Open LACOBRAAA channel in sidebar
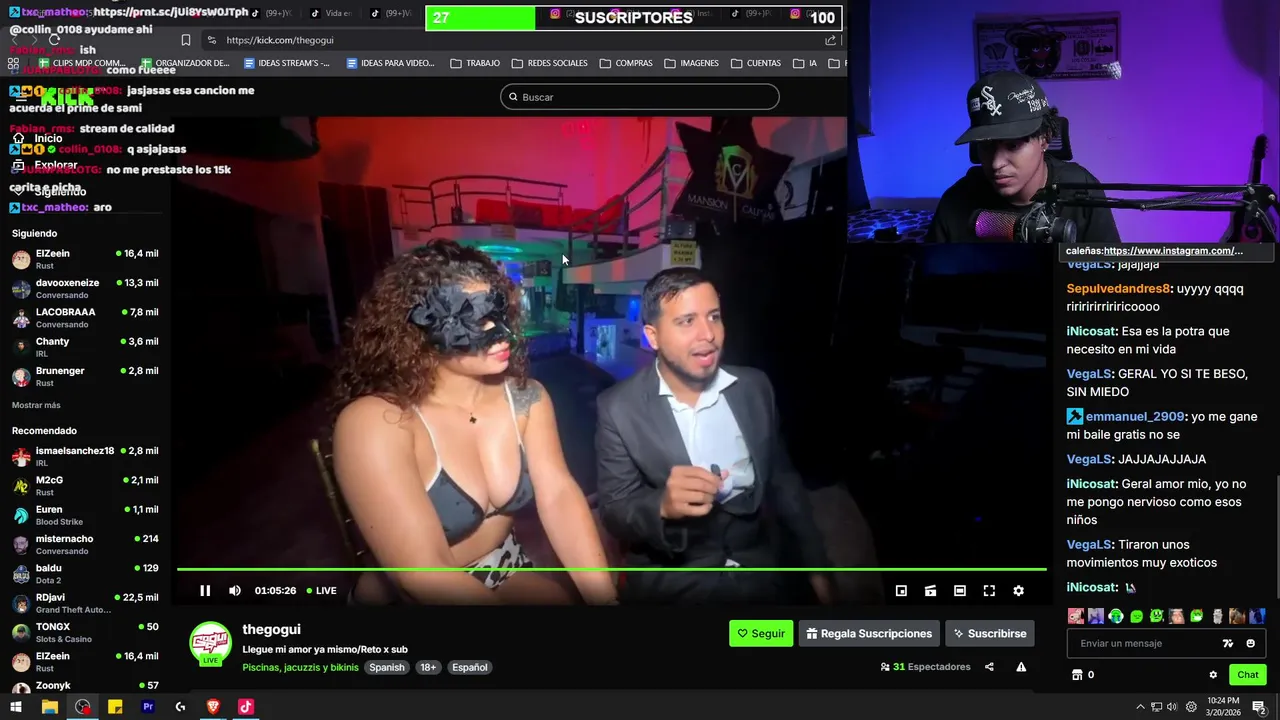The image size is (1280, 720). (85, 318)
